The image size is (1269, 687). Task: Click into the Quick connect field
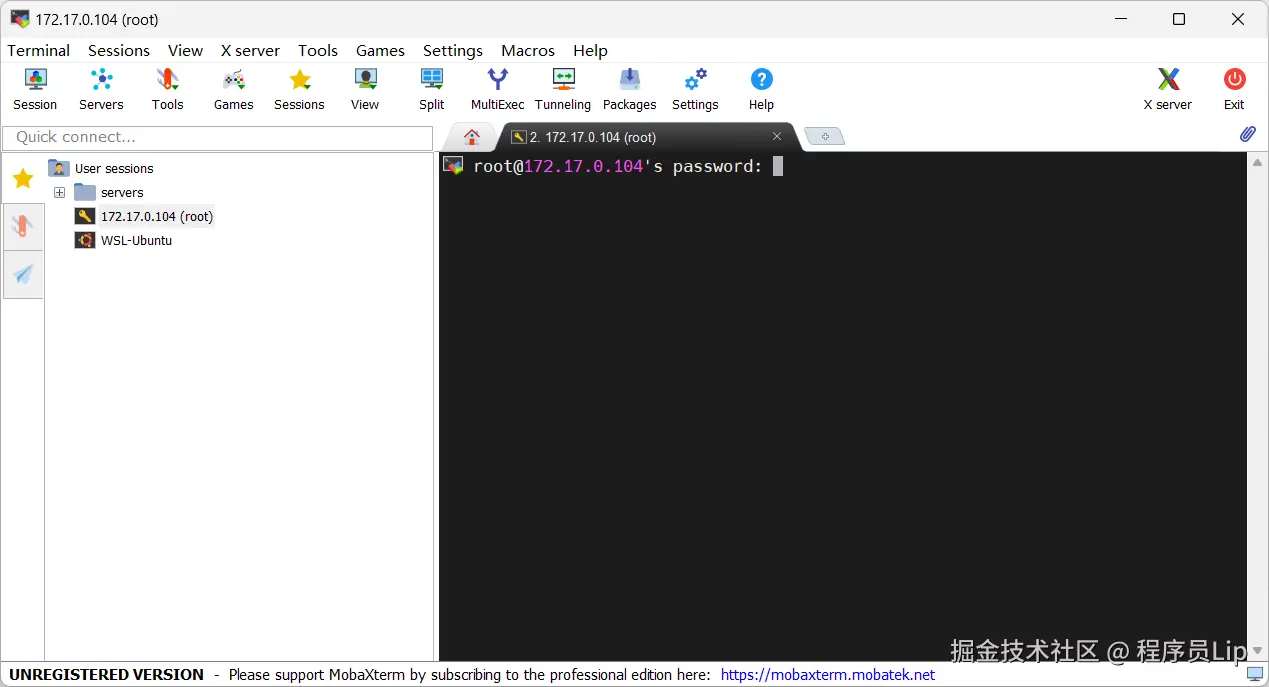217,137
